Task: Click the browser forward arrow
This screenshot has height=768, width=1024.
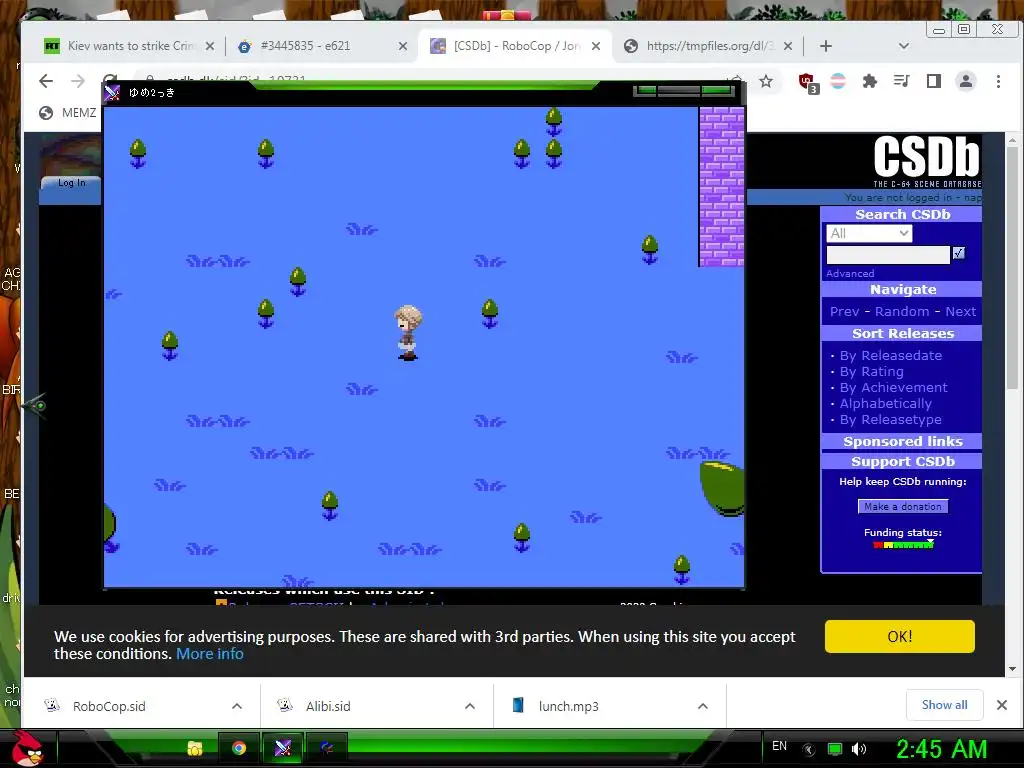Action: coord(78,81)
